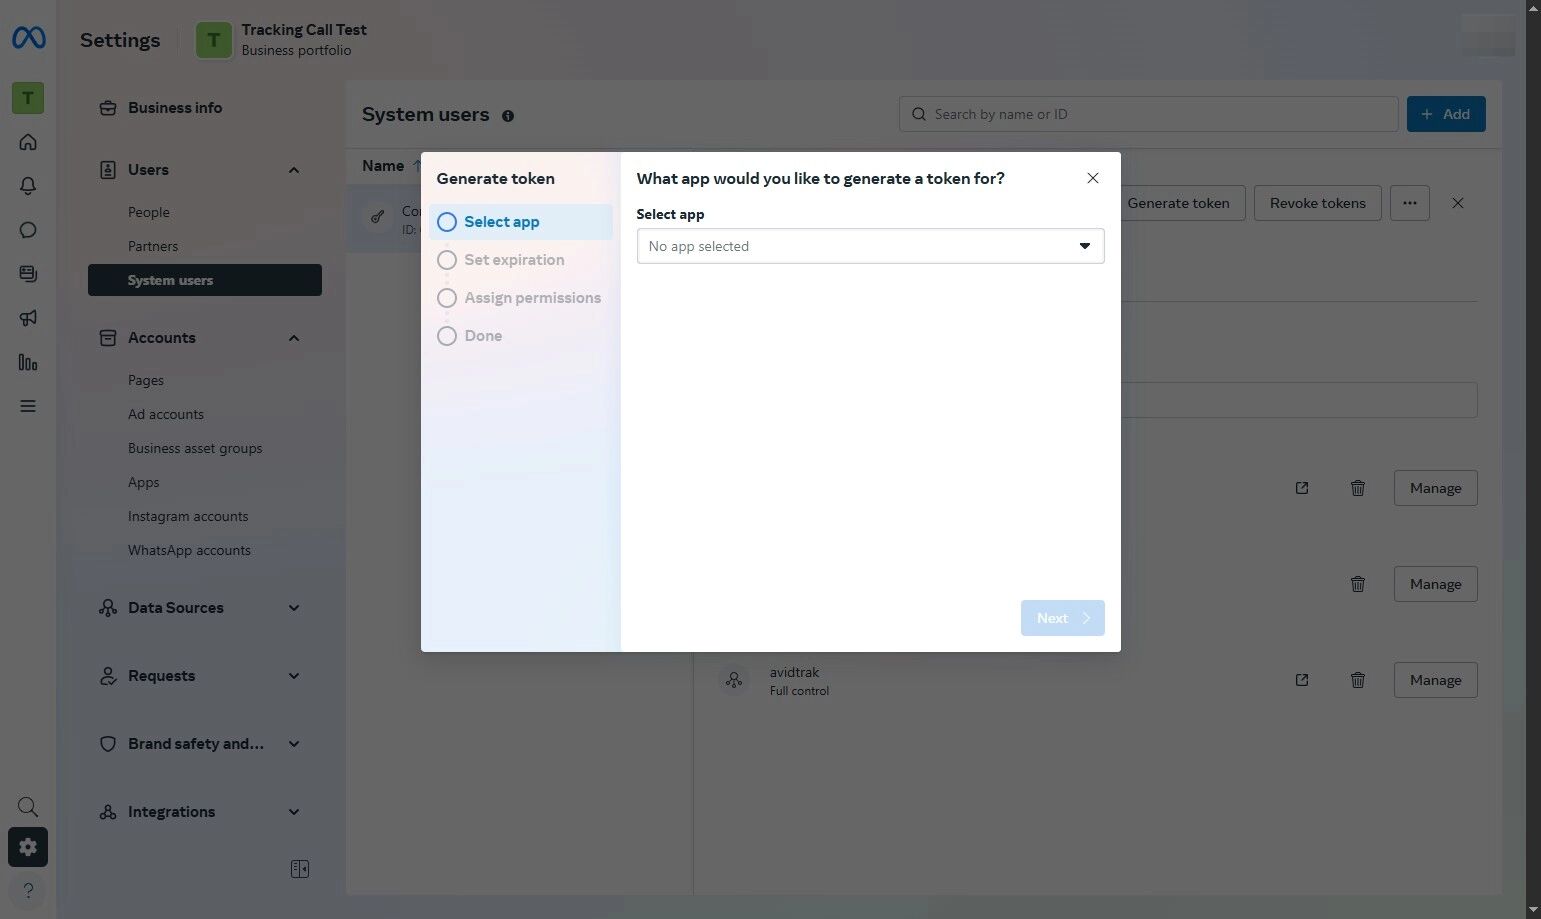
Task: Delete the avidtrak asset with trash icon
Action: point(1357,680)
